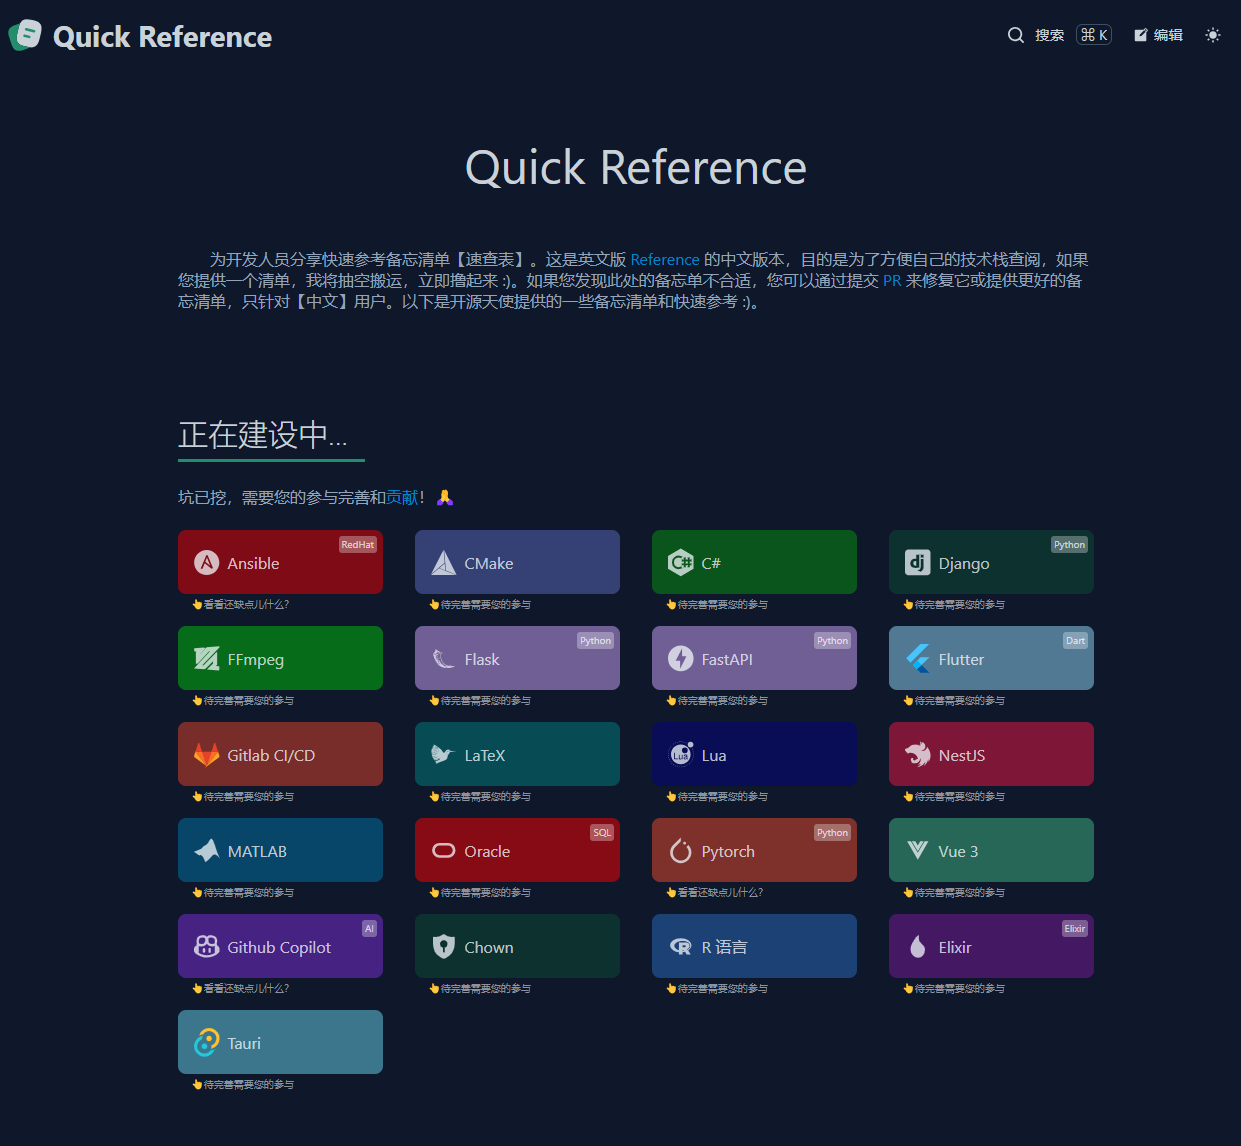Click the Python tag on FastAPI card
This screenshot has width=1241, height=1146.
pos(832,641)
